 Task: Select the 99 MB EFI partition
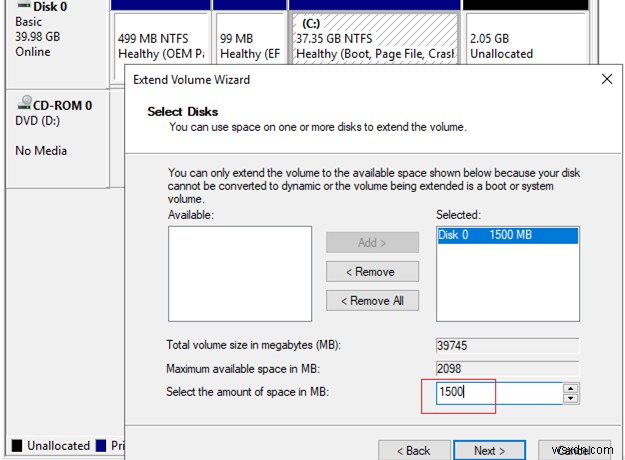click(x=250, y=39)
